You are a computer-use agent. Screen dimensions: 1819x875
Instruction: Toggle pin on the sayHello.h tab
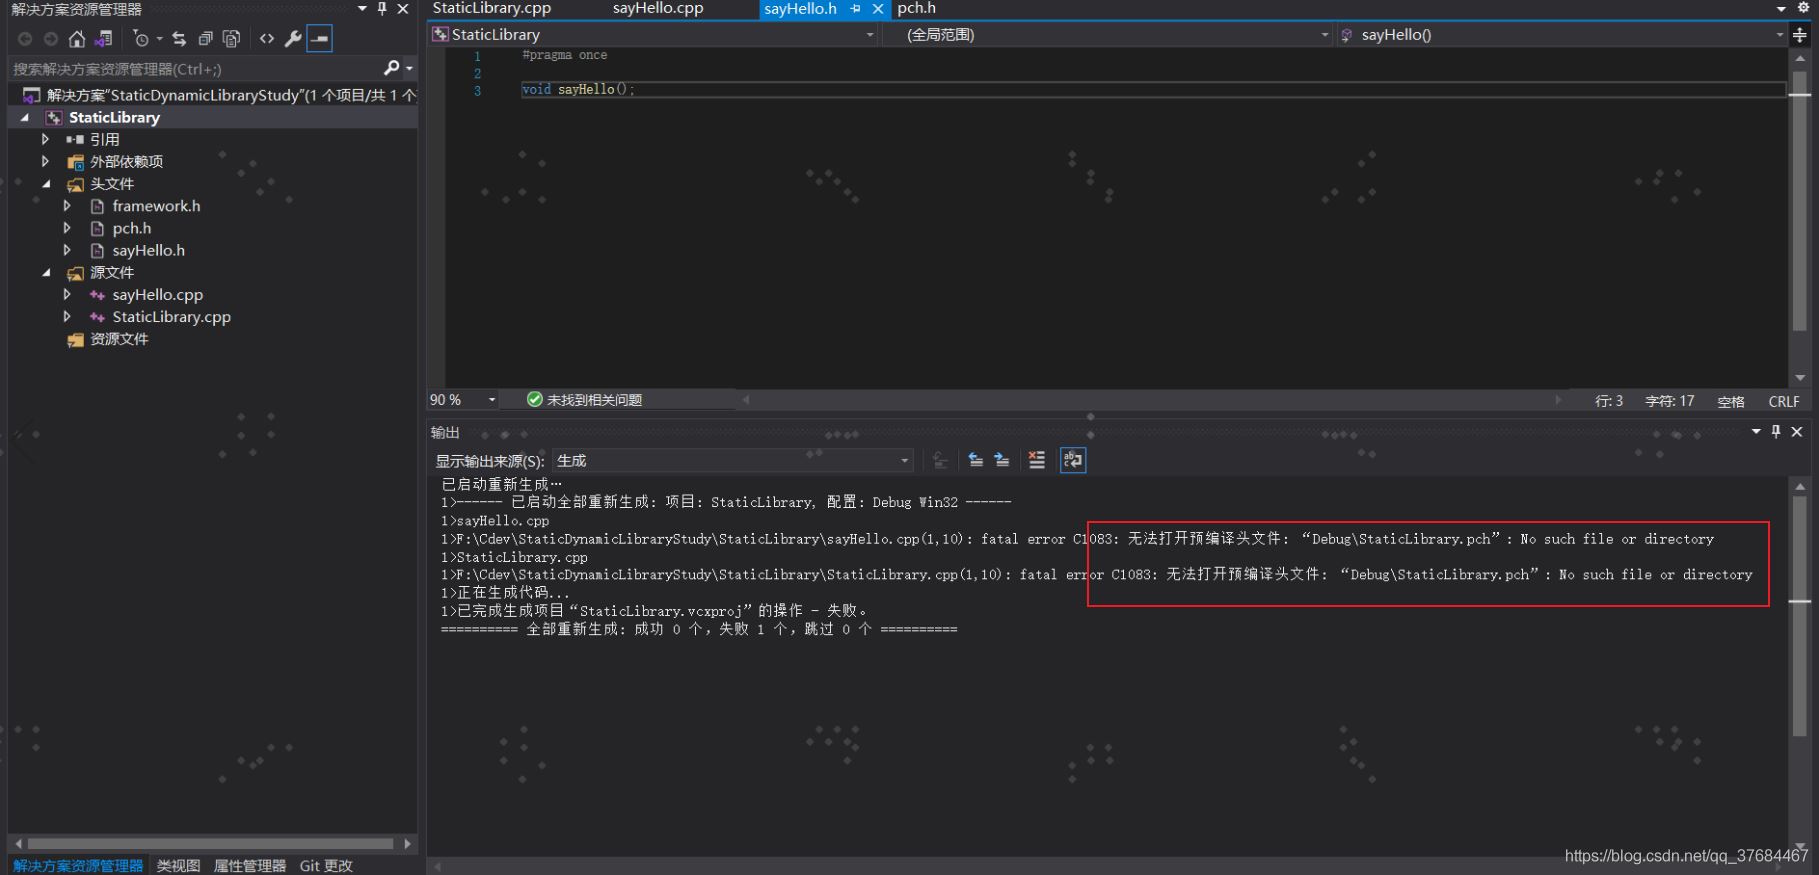click(855, 9)
